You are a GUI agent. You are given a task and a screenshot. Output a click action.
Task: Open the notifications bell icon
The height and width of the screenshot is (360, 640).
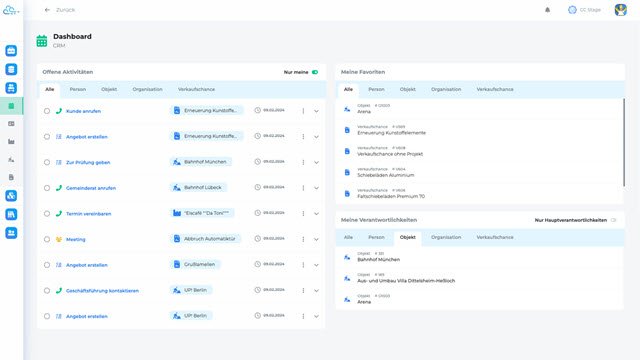(x=547, y=10)
